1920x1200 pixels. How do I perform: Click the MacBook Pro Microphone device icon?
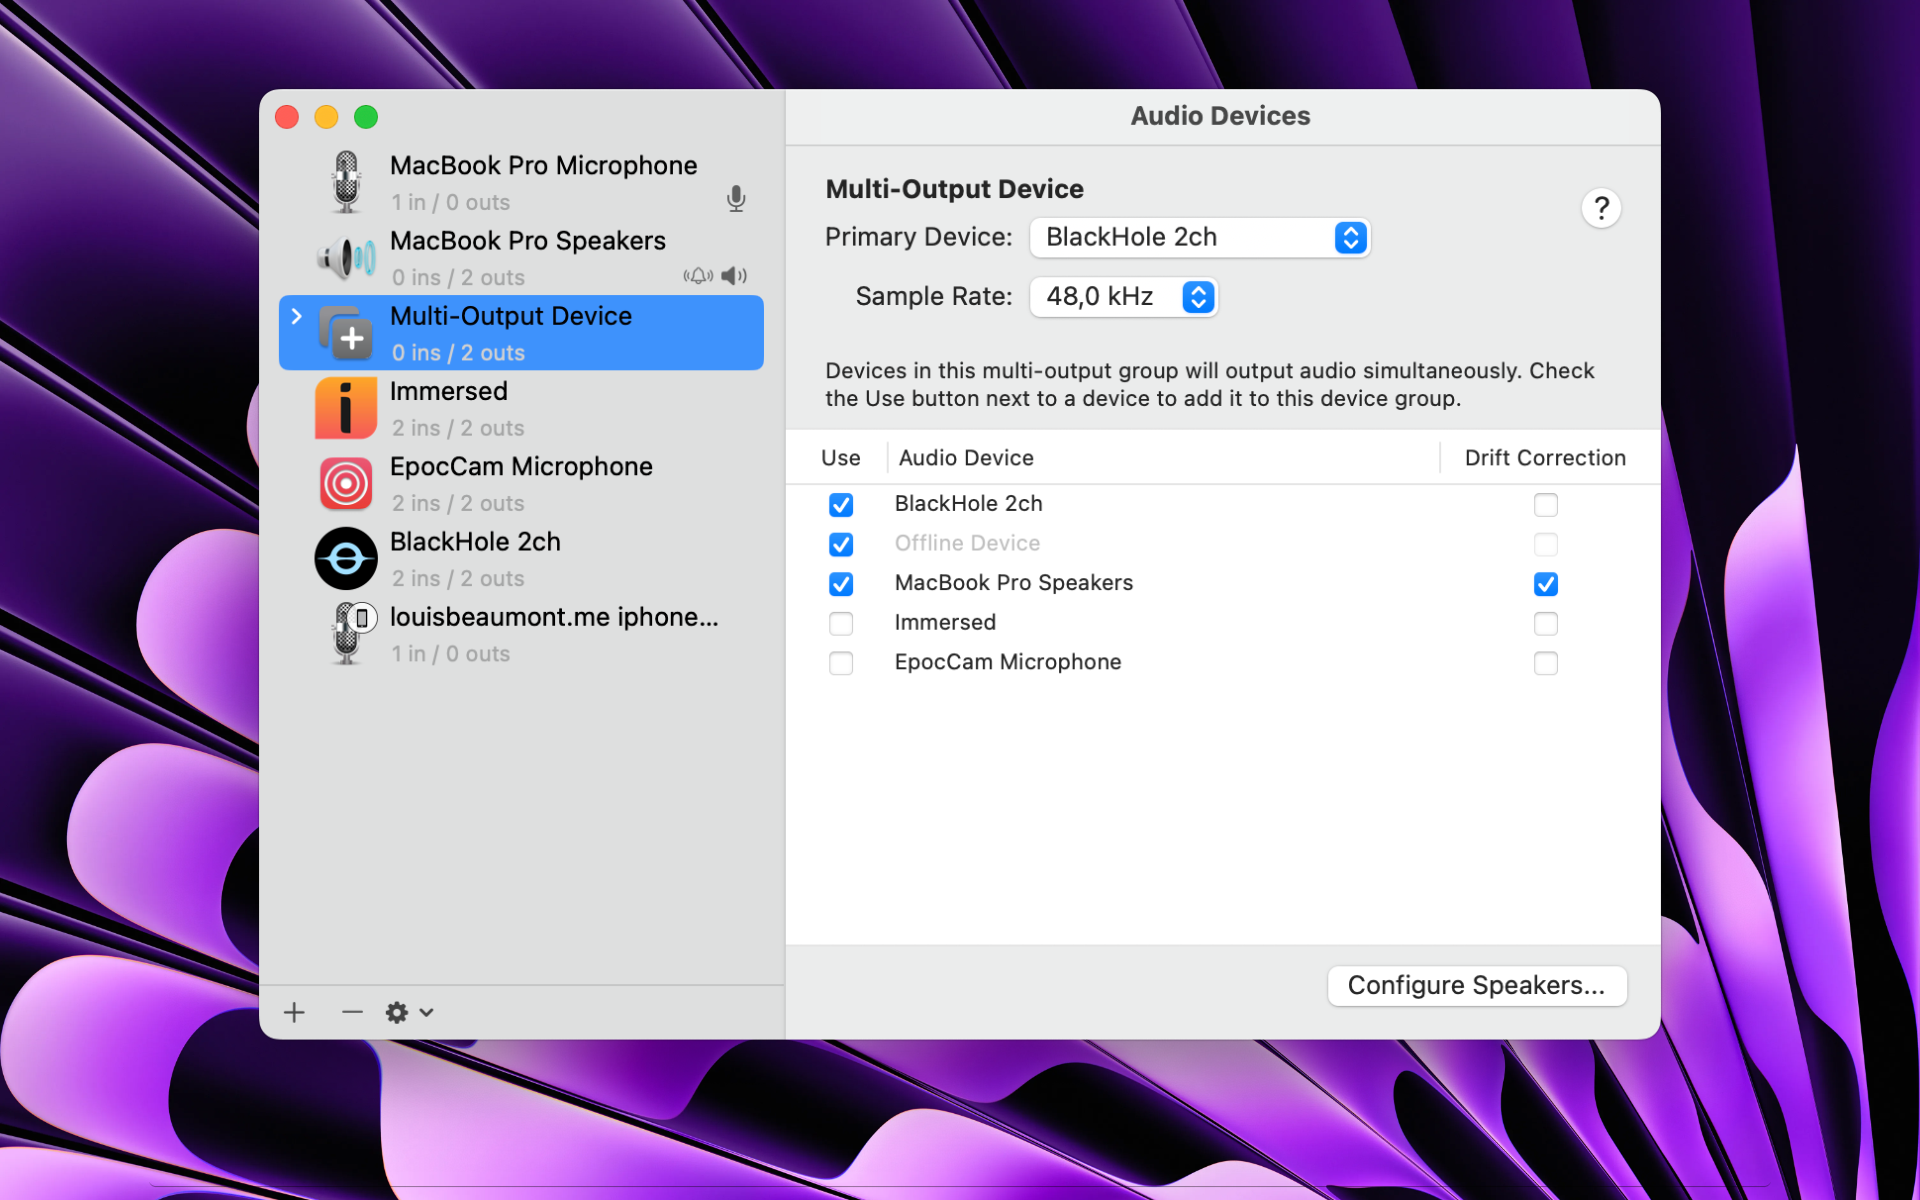pos(346,182)
